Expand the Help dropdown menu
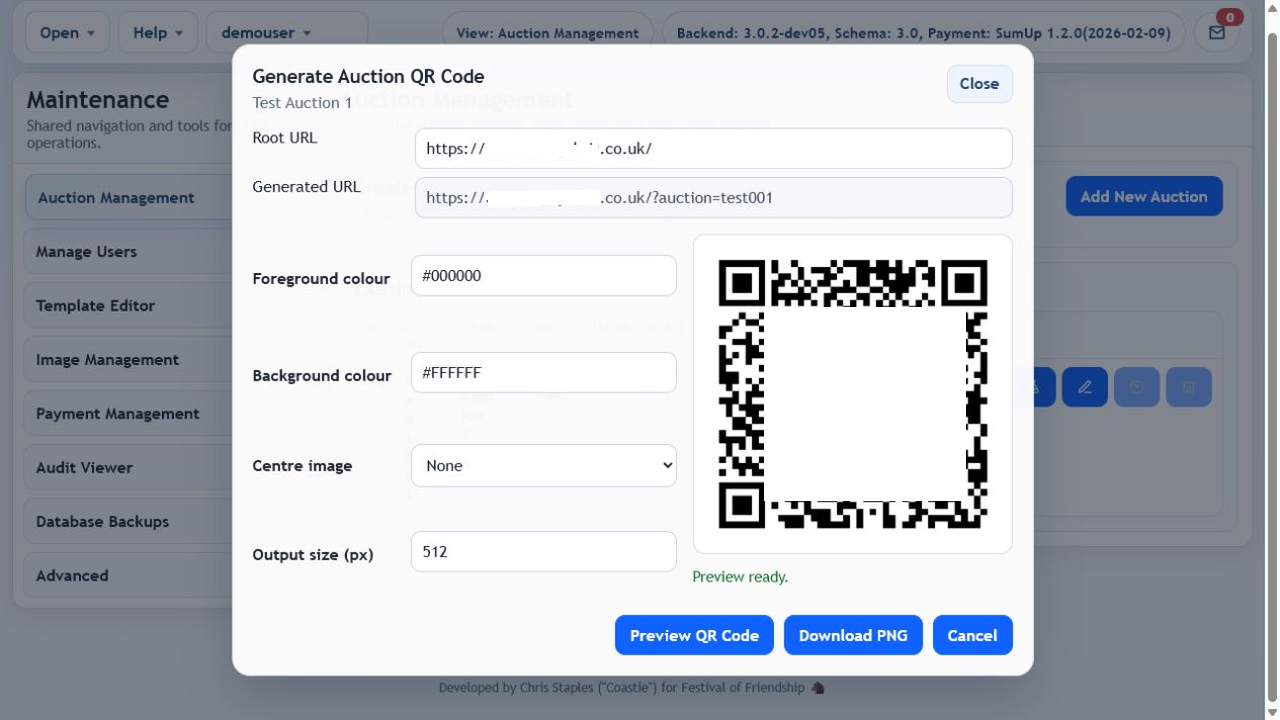 coord(158,33)
